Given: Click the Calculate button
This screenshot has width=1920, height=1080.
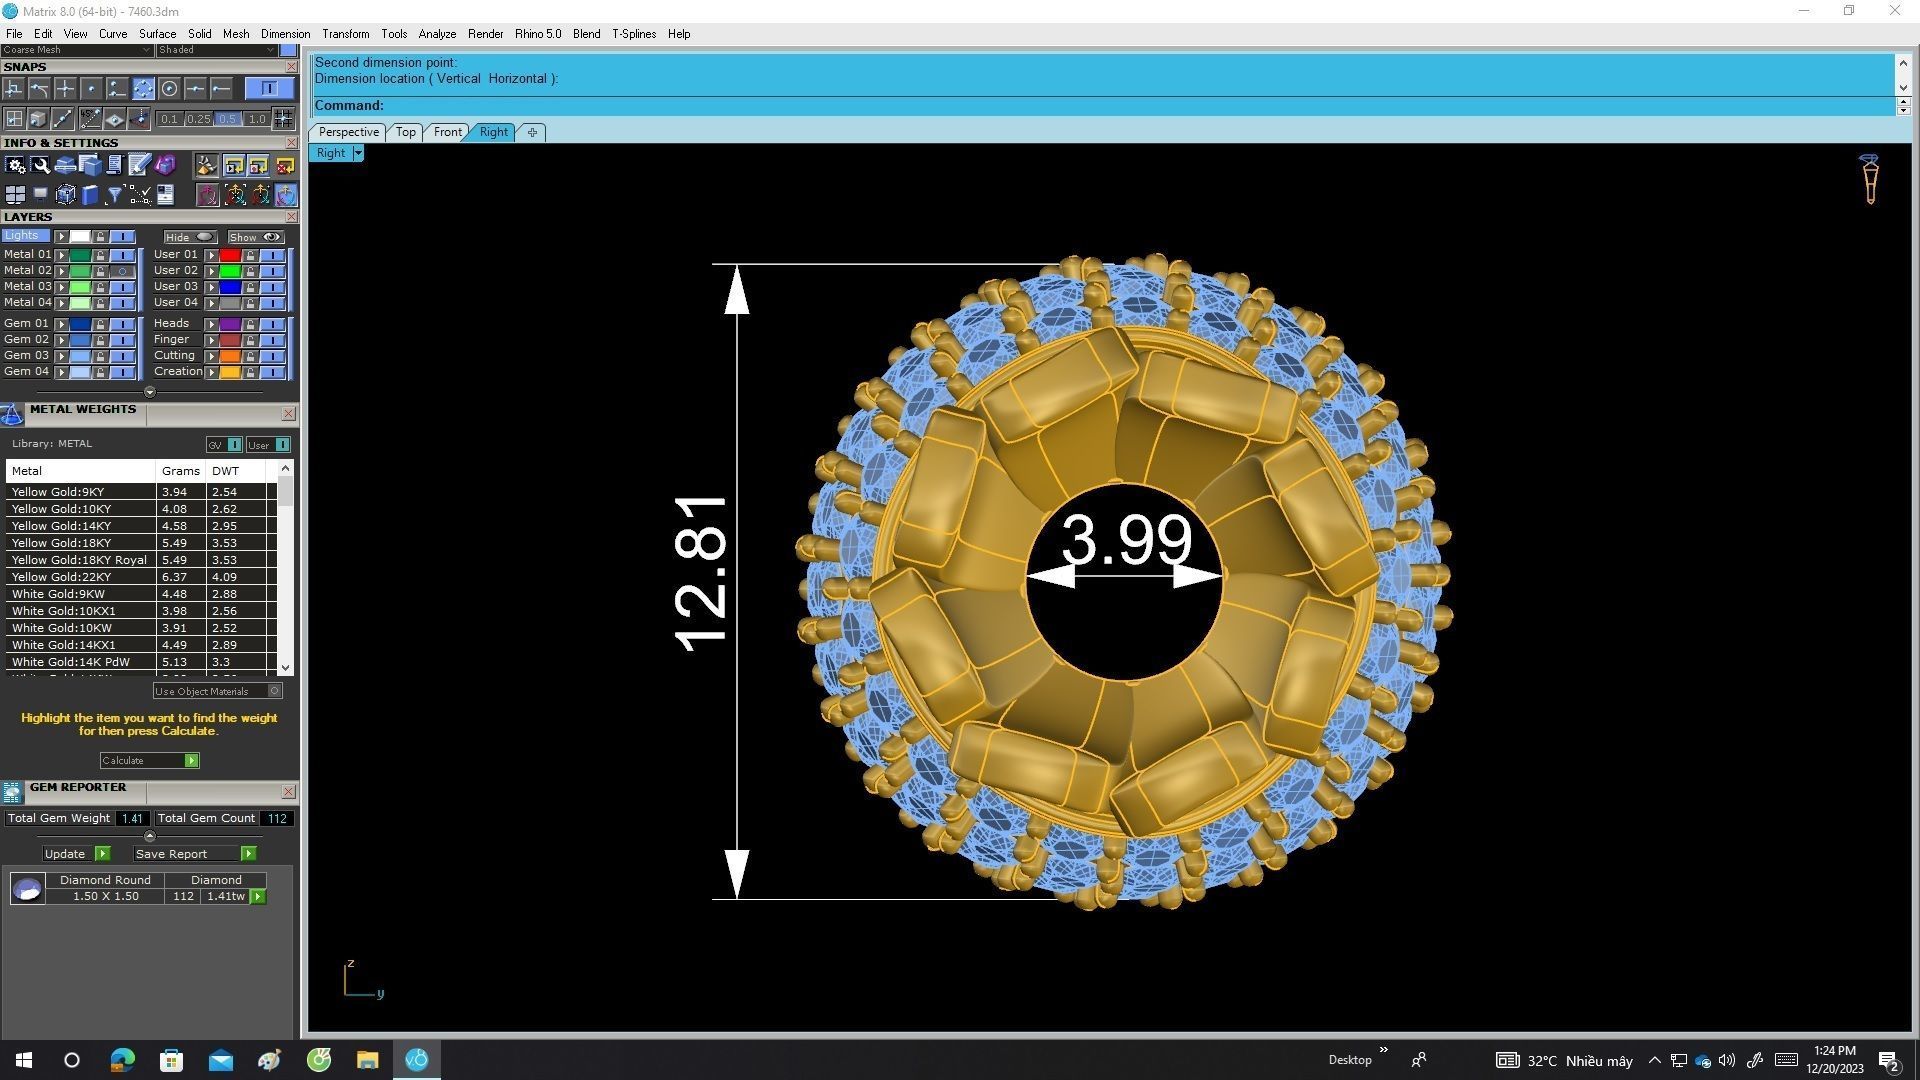Looking at the screenshot, I should pyautogui.click(x=149, y=761).
